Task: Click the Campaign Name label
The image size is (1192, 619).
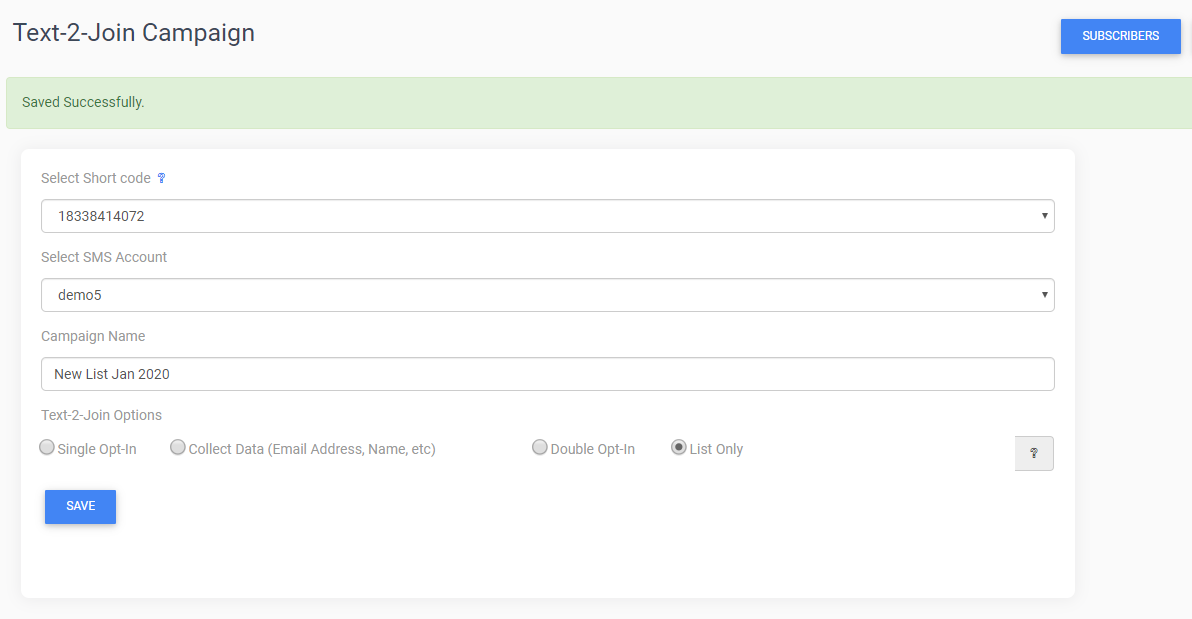Action: pyautogui.click(x=93, y=336)
